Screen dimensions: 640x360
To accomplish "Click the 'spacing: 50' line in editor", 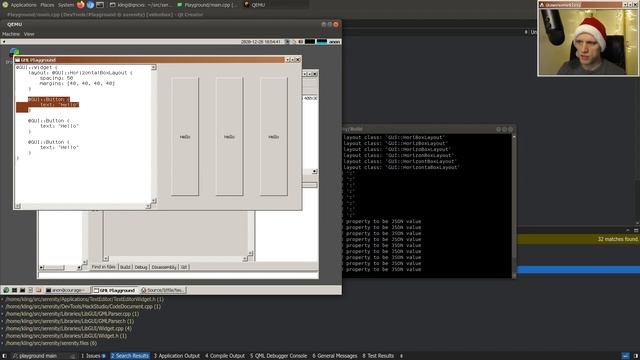I will click(56, 78).
